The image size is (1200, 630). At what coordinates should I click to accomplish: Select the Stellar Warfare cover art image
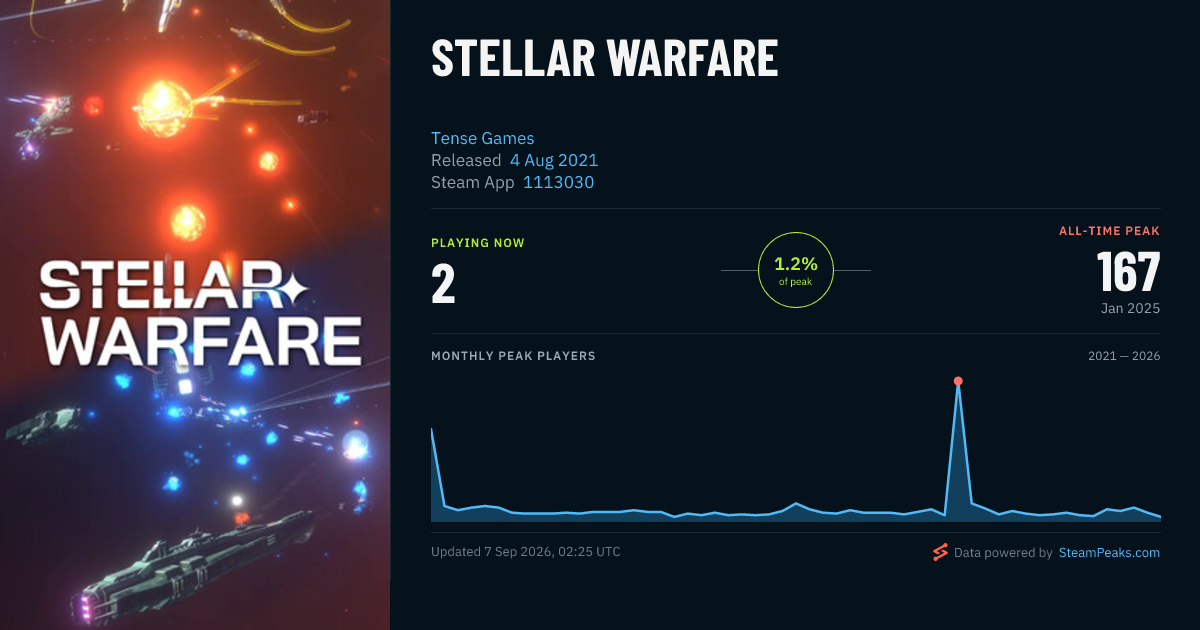coord(195,315)
